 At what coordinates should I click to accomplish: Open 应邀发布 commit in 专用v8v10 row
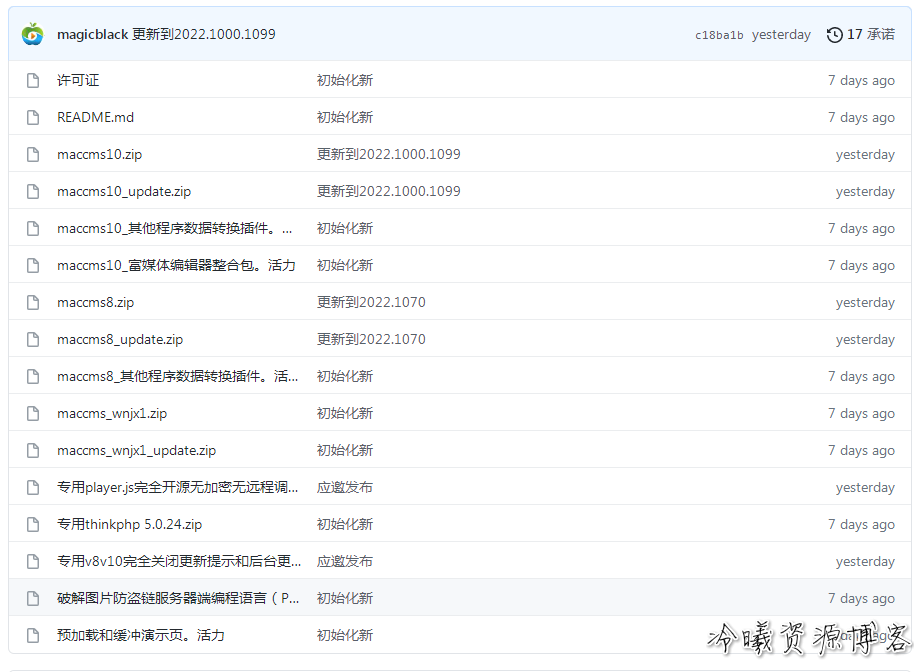point(344,561)
